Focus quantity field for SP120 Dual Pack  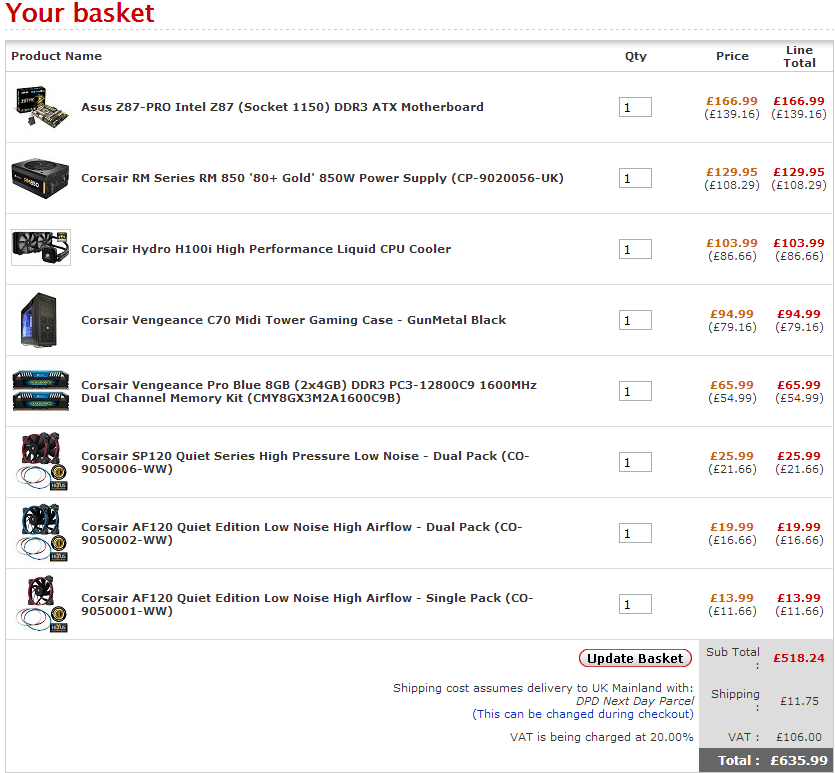click(x=635, y=462)
